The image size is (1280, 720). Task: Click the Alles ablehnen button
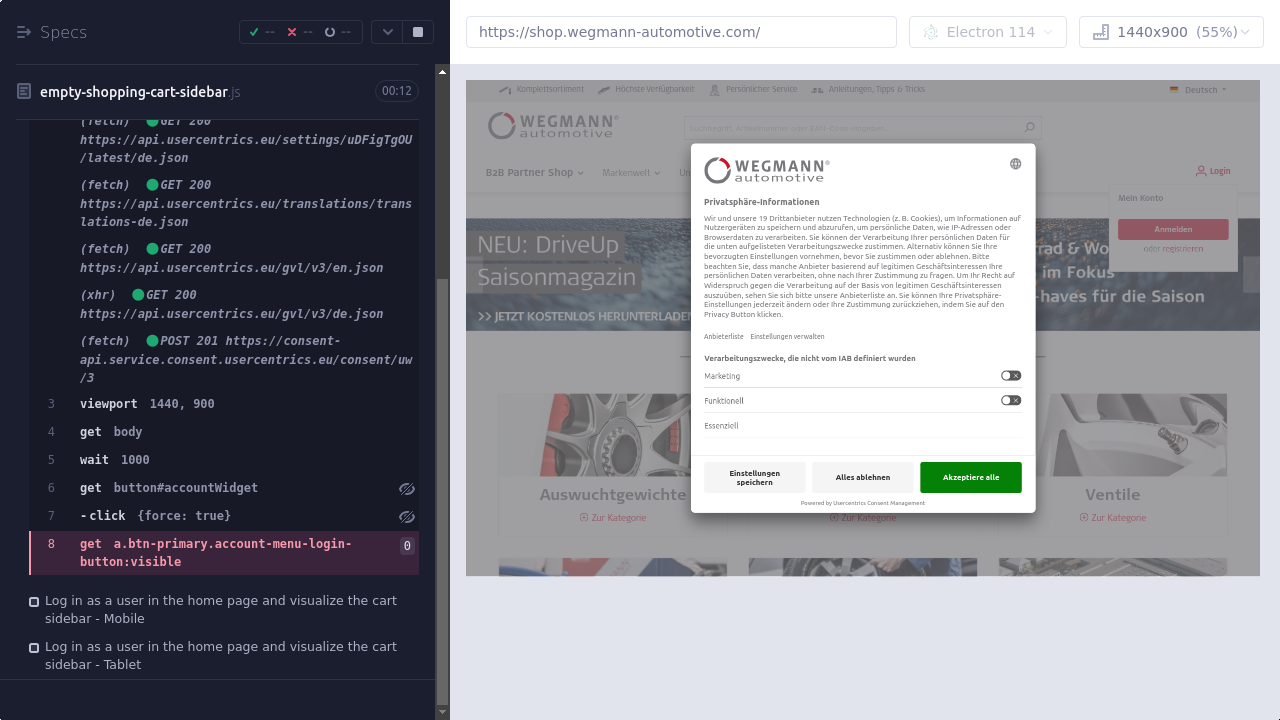(x=862, y=477)
